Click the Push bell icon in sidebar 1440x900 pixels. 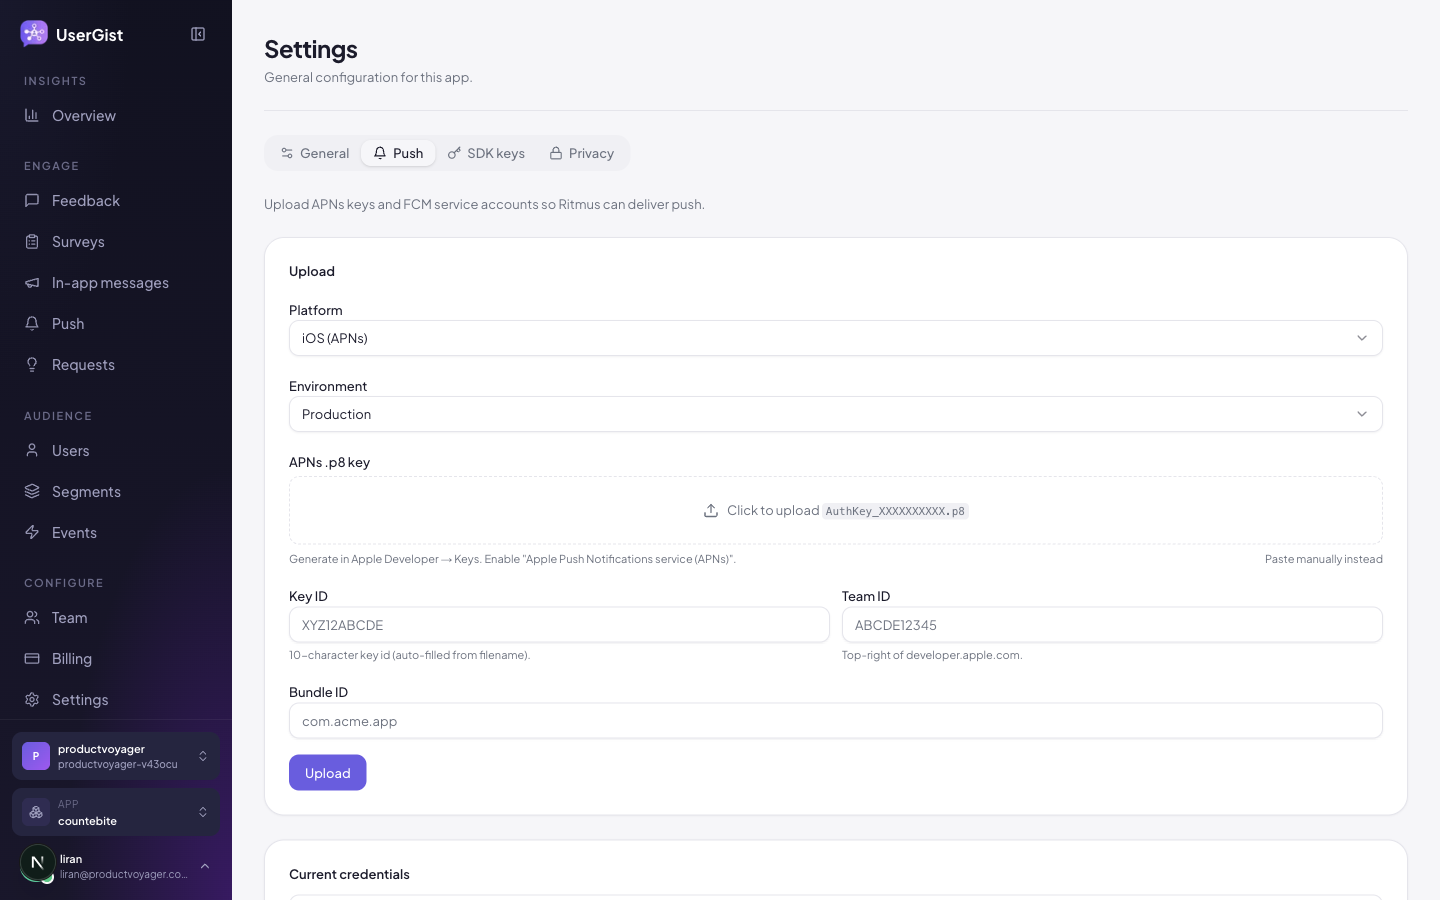(x=32, y=324)
